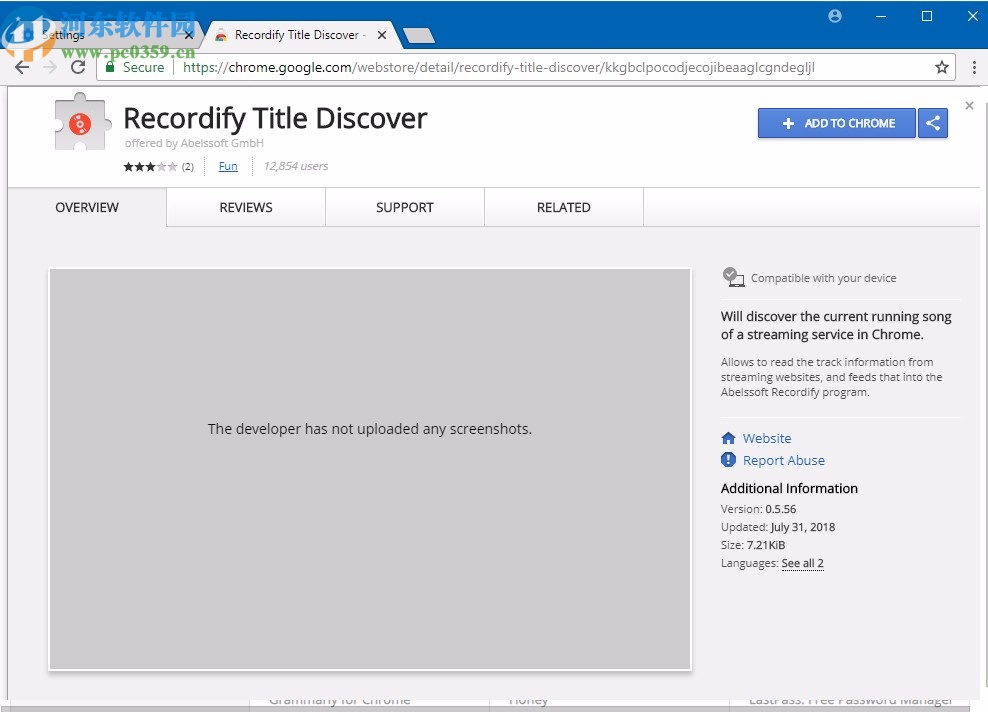Screen dimensions: 988x712
Task: Open the Chrome profile avatar icon
Action: tap(835, 16)
